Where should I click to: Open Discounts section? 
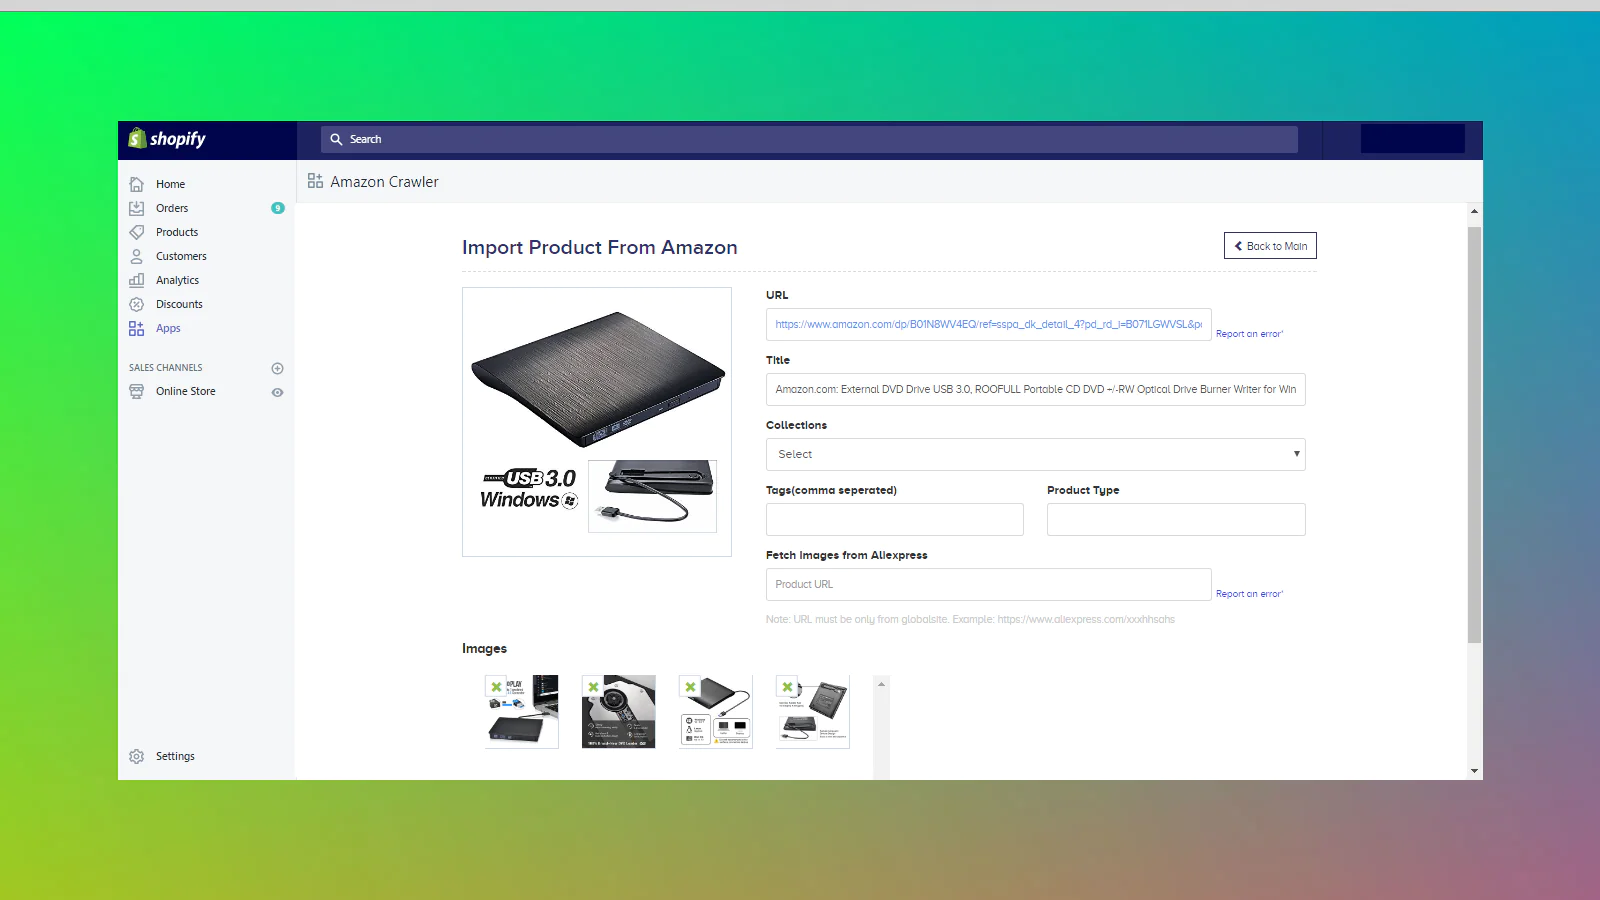tap(179, 304)
